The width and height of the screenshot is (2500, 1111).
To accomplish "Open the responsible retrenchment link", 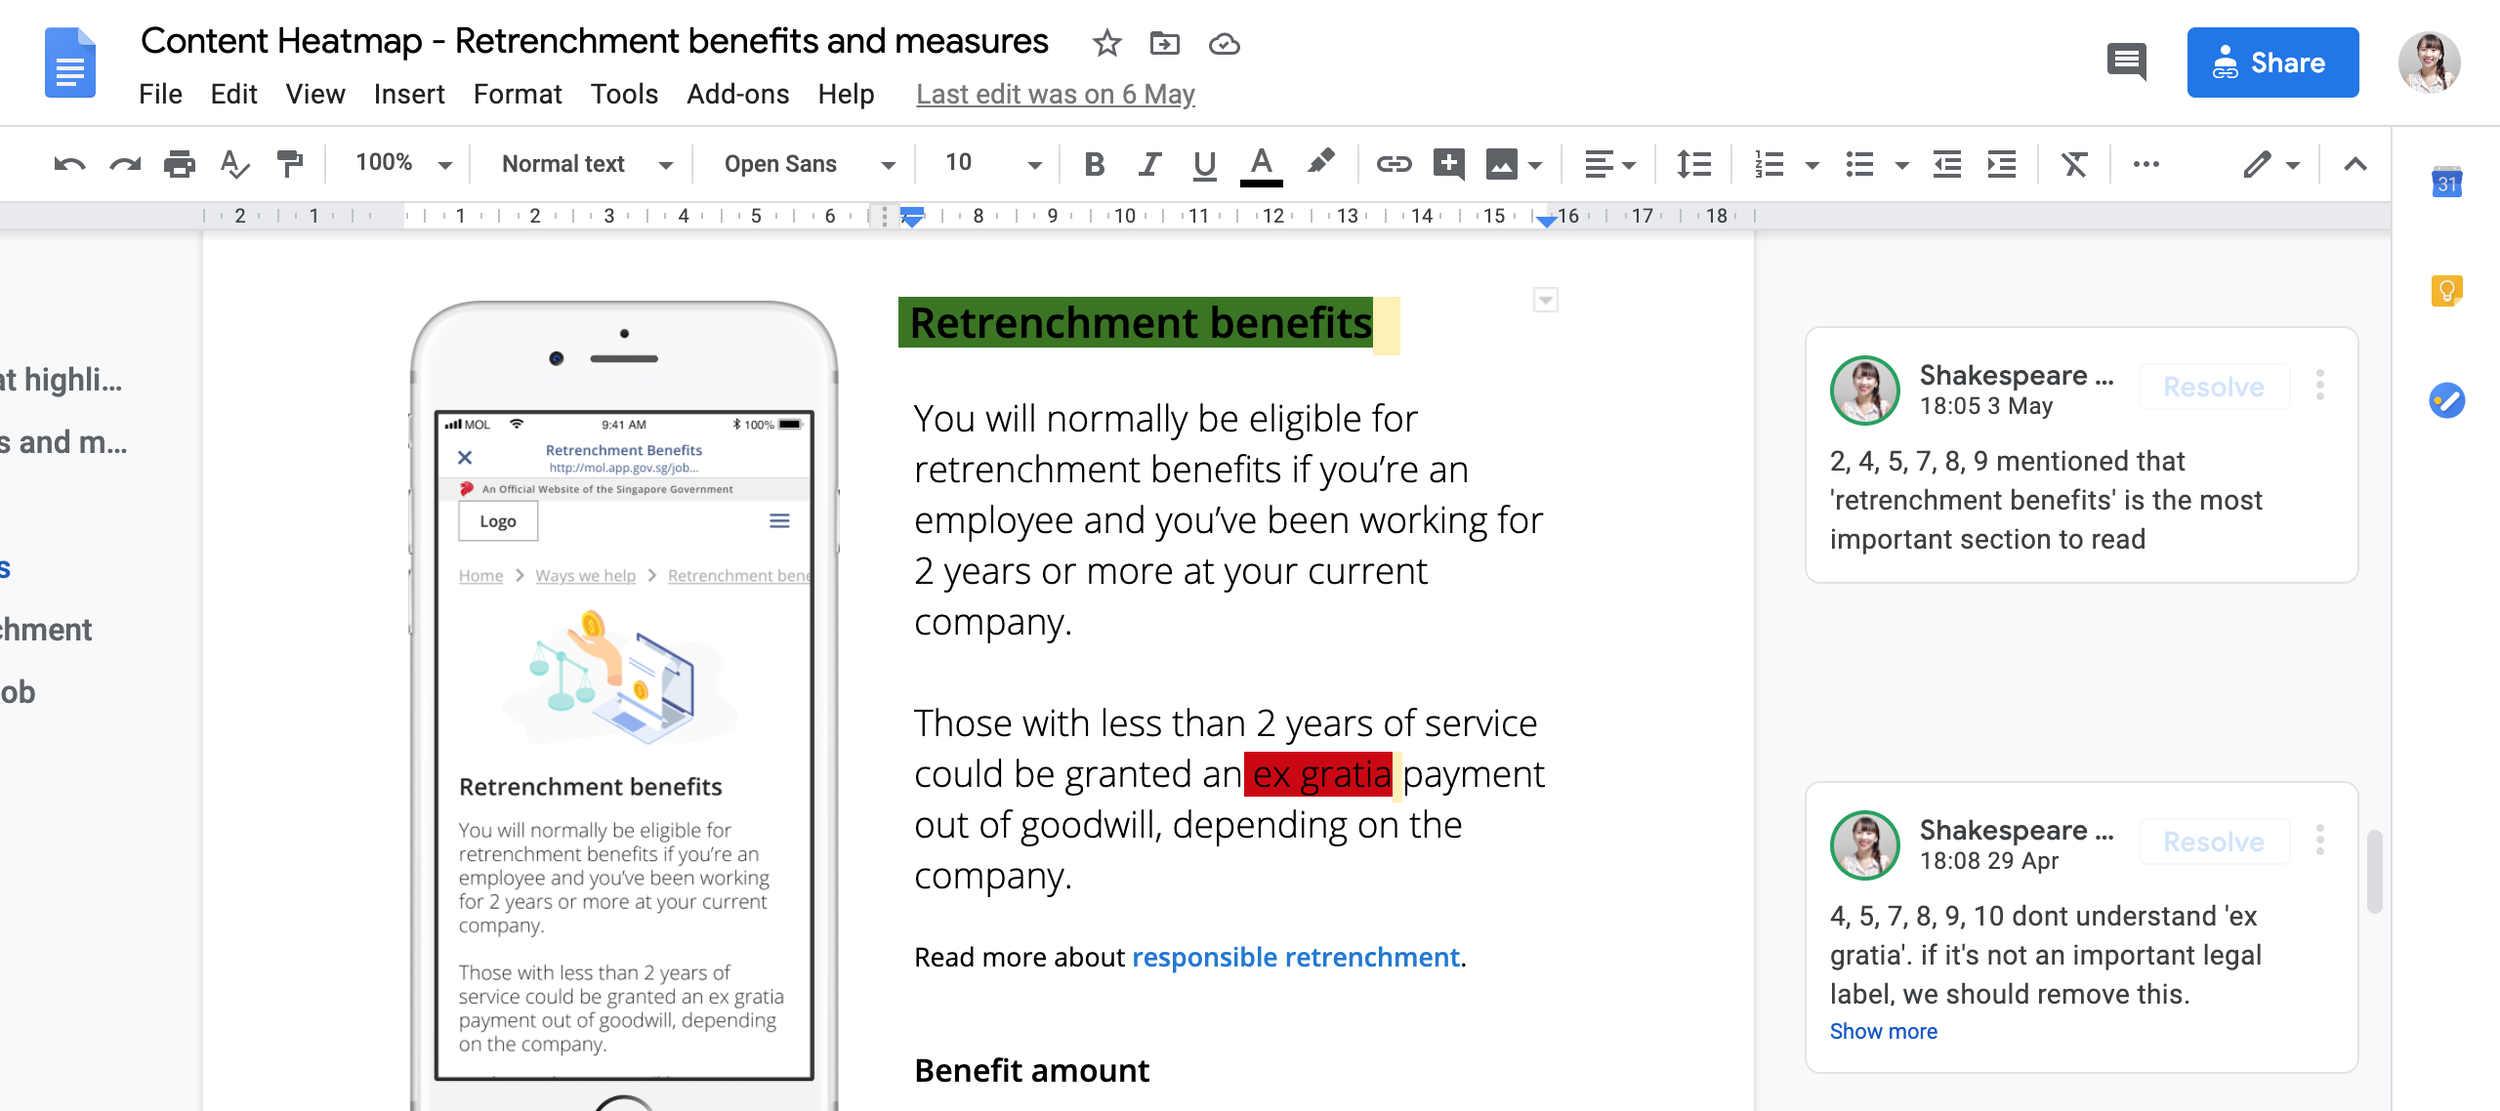I will 1295,957.
